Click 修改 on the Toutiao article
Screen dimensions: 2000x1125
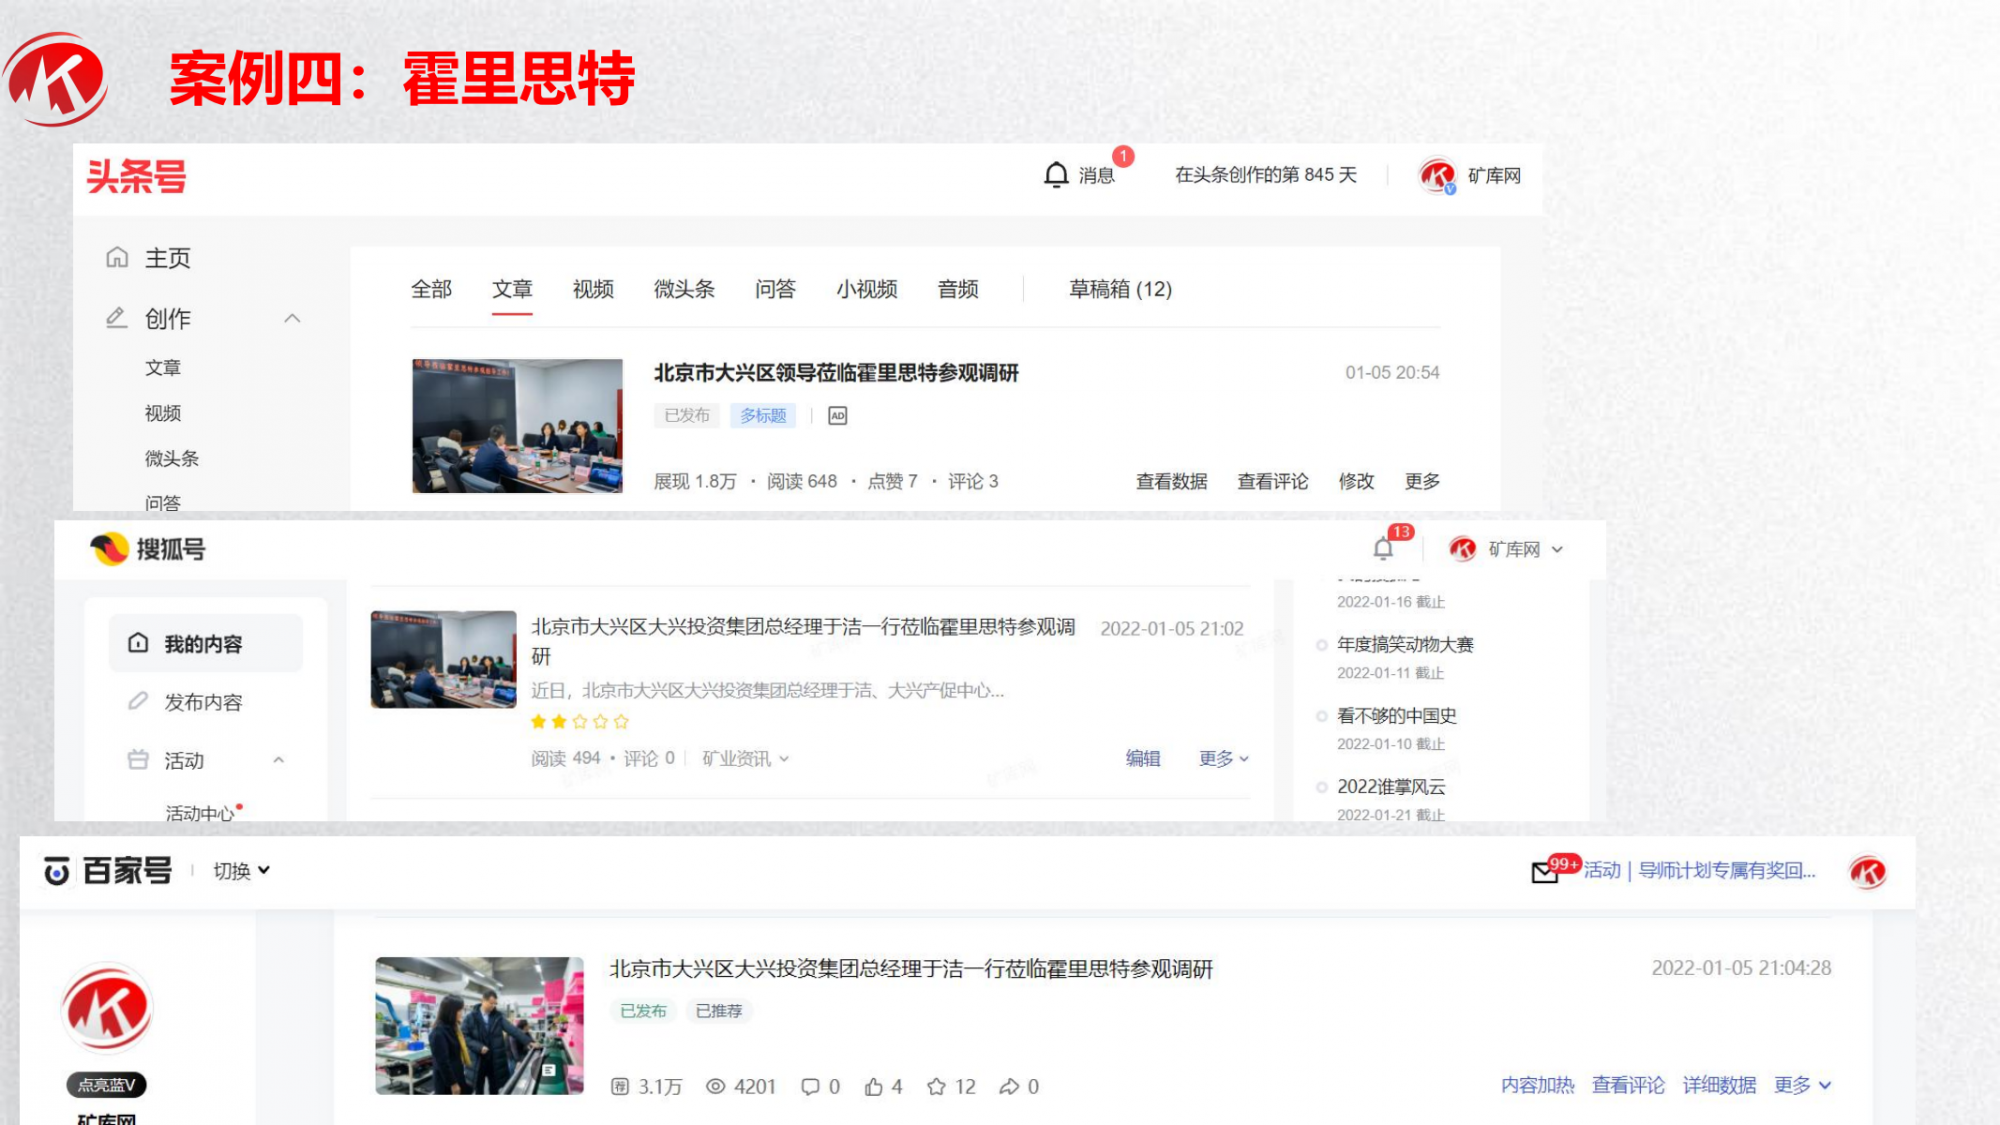[1356, 481]
